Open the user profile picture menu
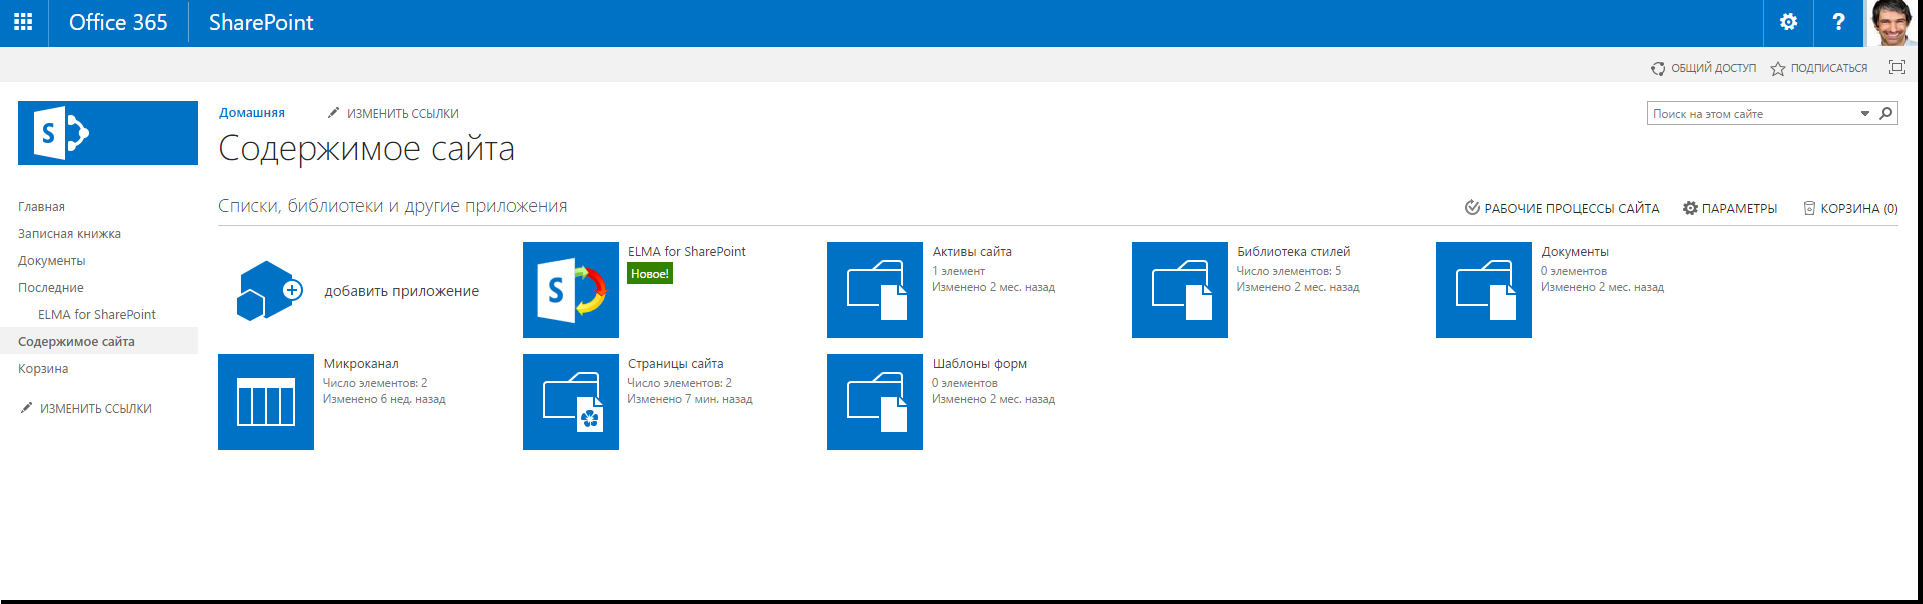1923x604 pixels. click(1890, 23)
